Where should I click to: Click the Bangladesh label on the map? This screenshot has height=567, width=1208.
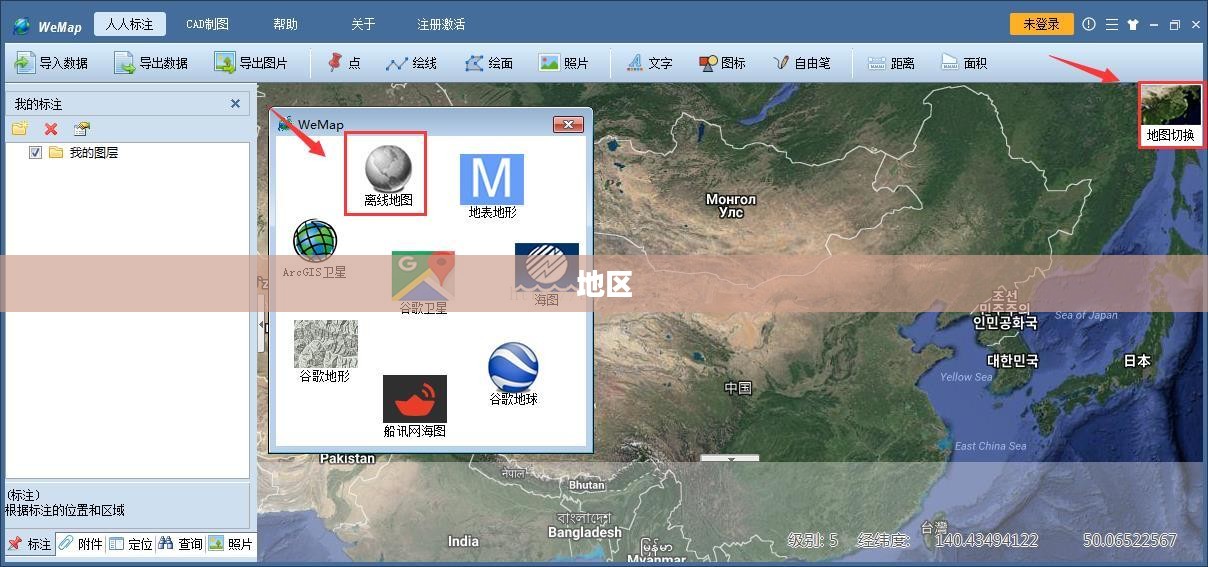click(x=585, y=533)
